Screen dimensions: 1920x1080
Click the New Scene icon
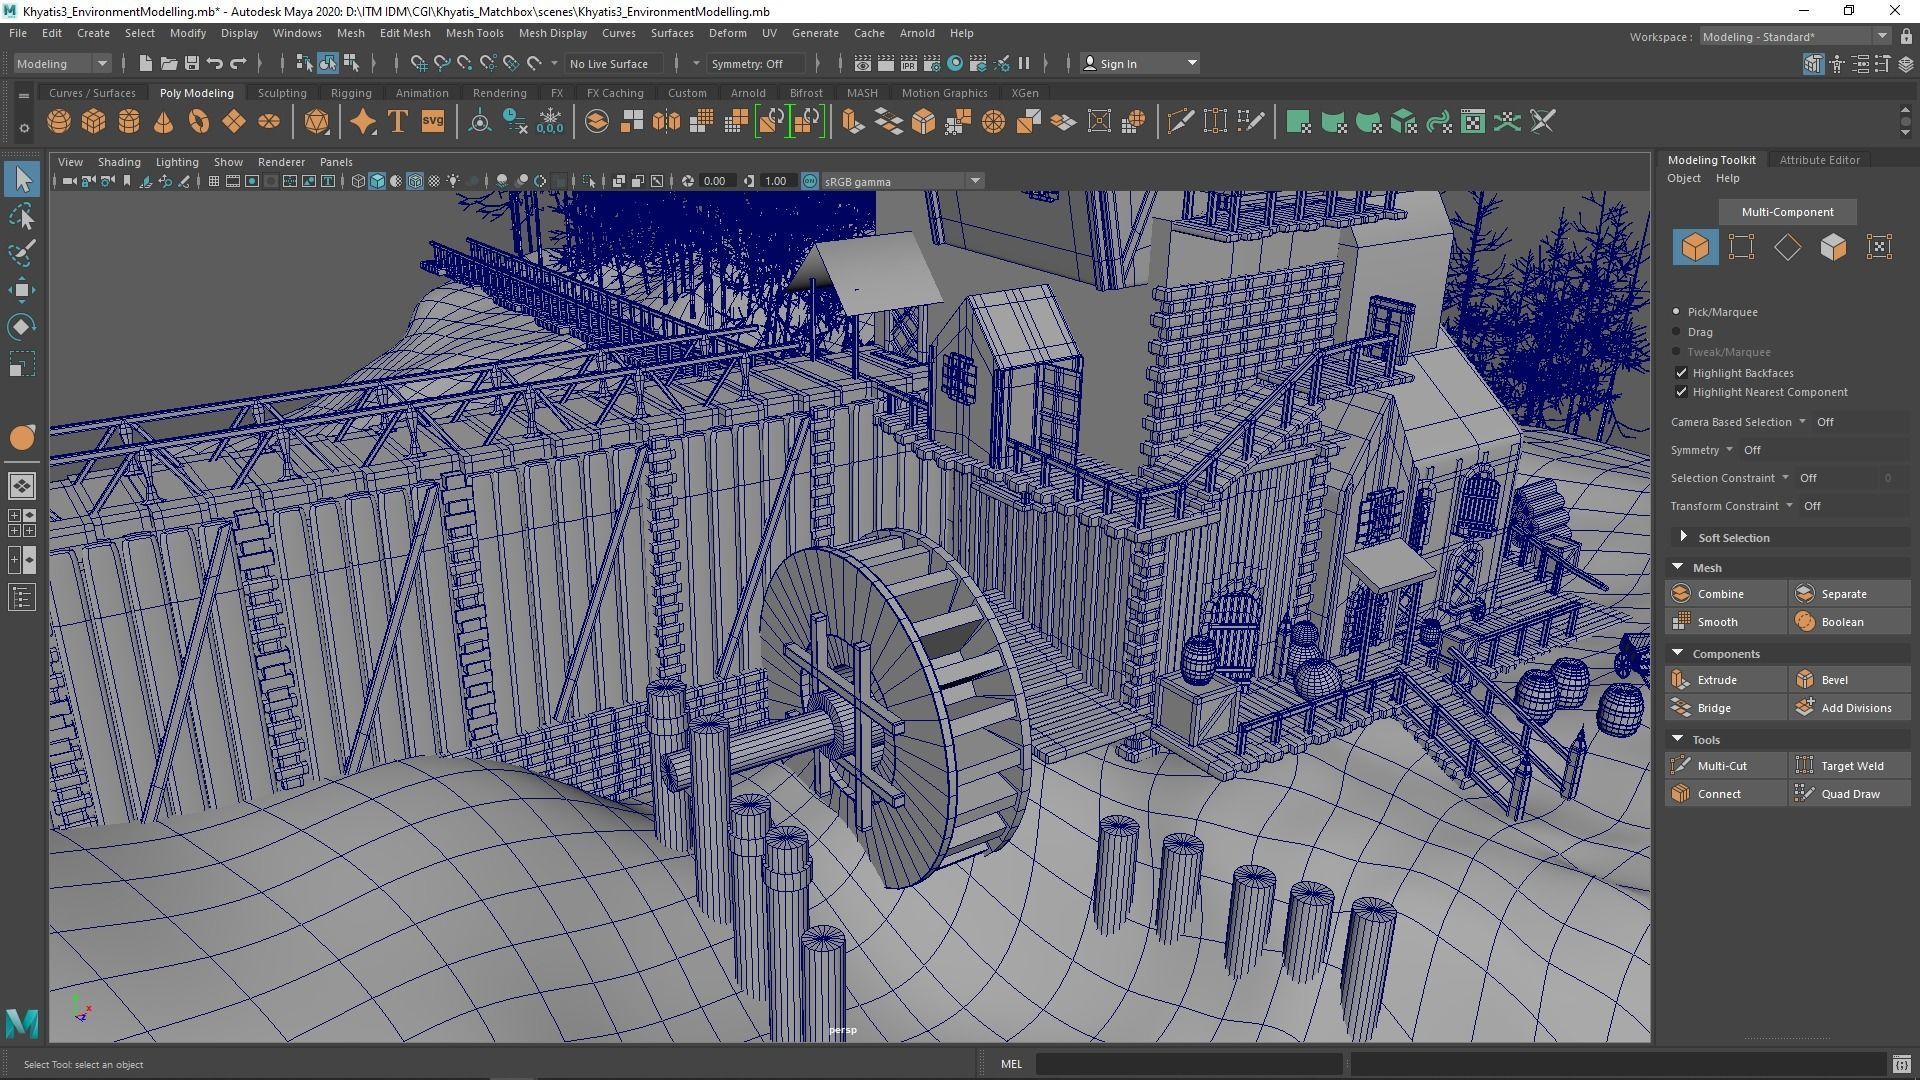pyautogui.click(x=146, y=63)
